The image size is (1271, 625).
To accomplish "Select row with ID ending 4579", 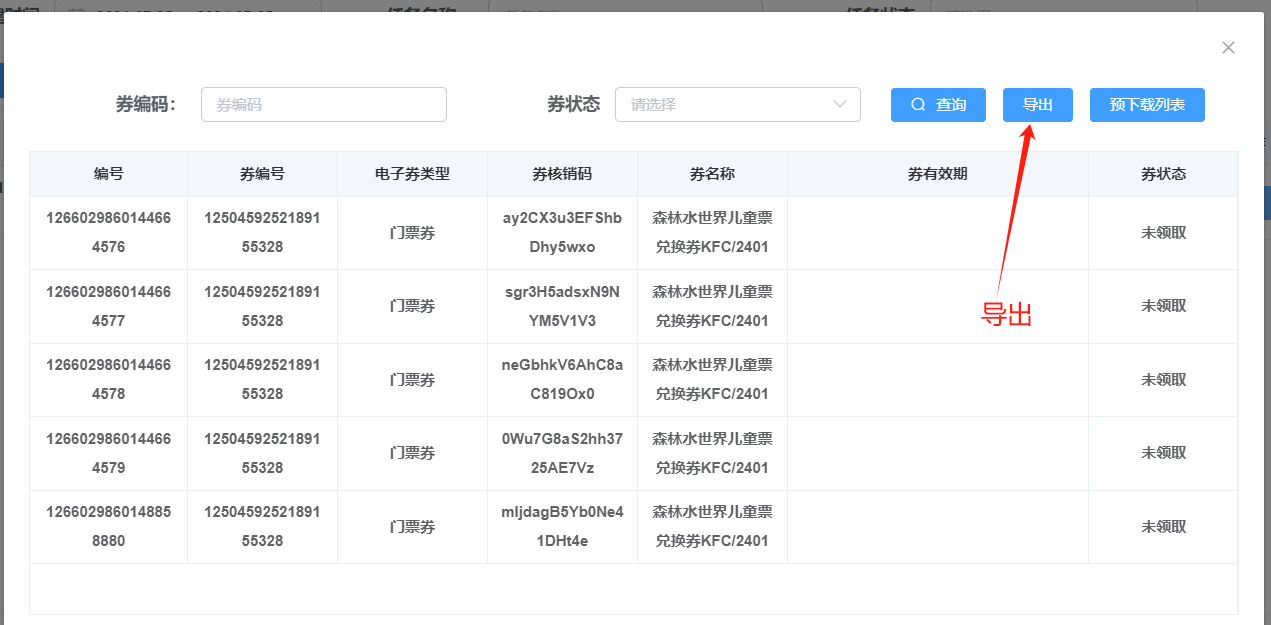I will point(108,453).
